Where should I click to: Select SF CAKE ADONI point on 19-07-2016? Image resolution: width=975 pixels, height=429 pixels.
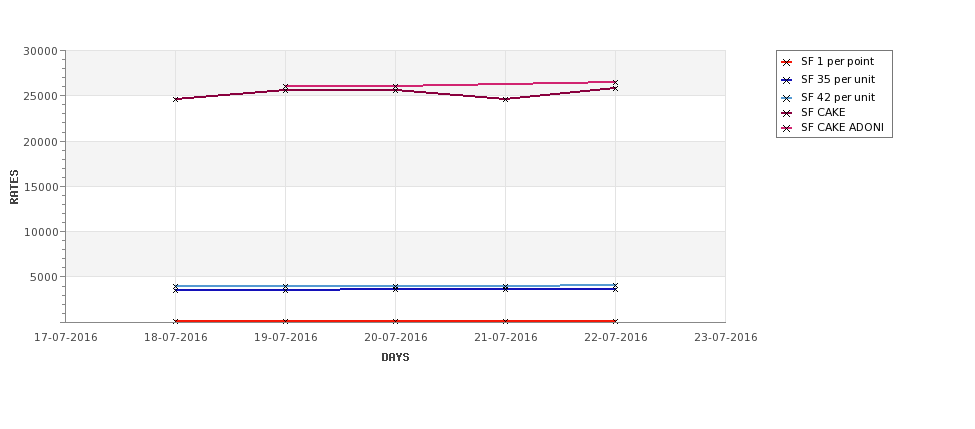[x=285, y=86]
